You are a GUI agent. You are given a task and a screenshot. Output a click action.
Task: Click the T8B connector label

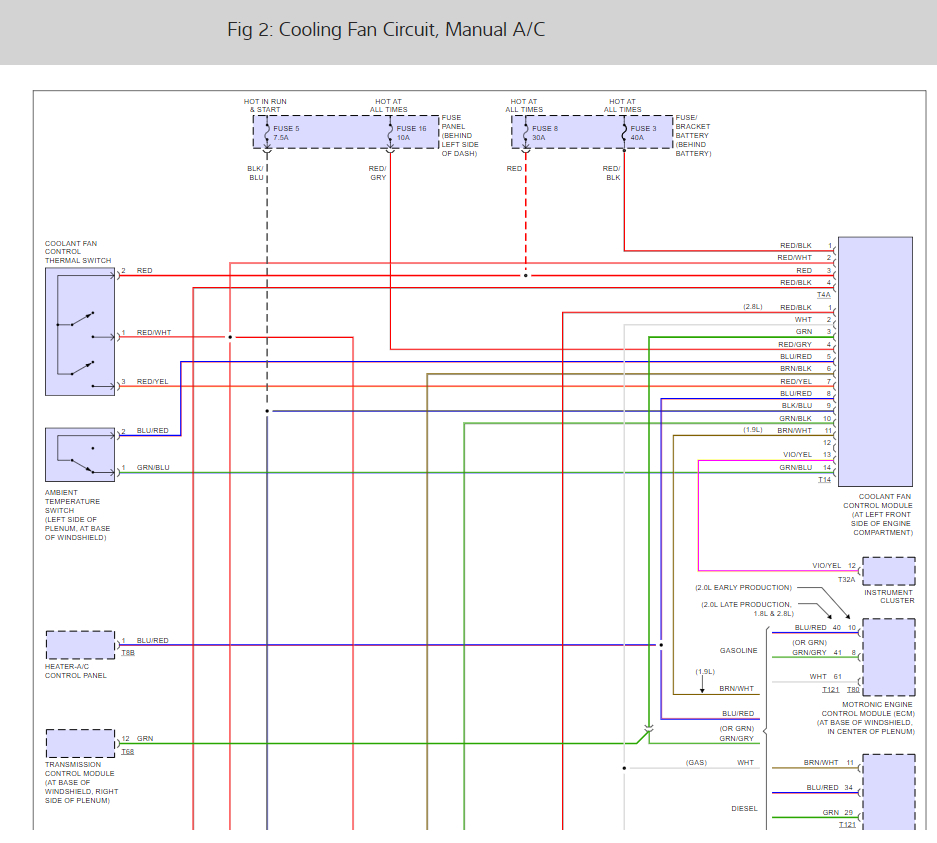128,653
